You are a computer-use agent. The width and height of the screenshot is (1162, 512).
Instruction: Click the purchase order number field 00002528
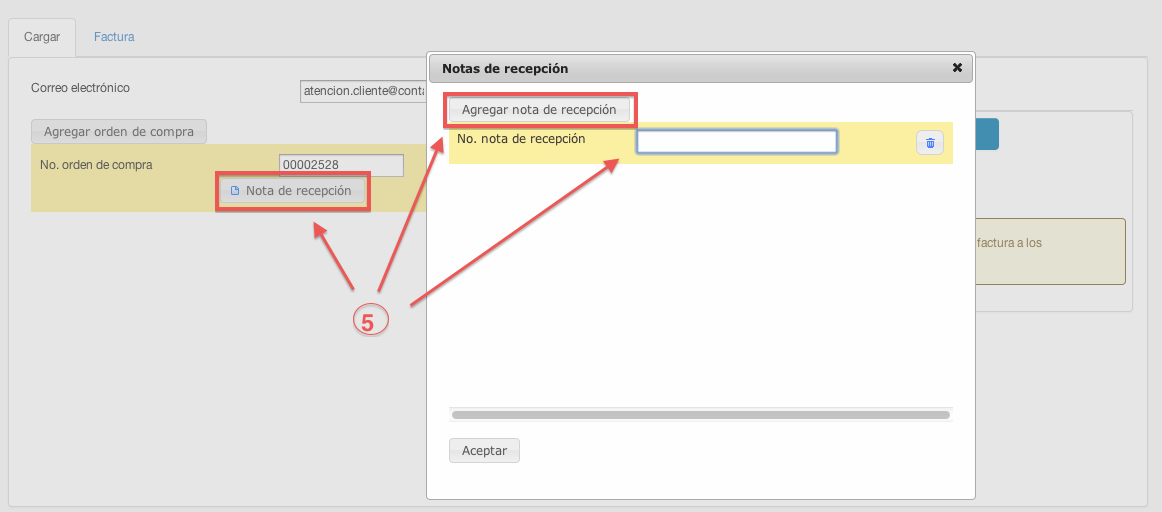pyautogui.click(x=341, y=165)
